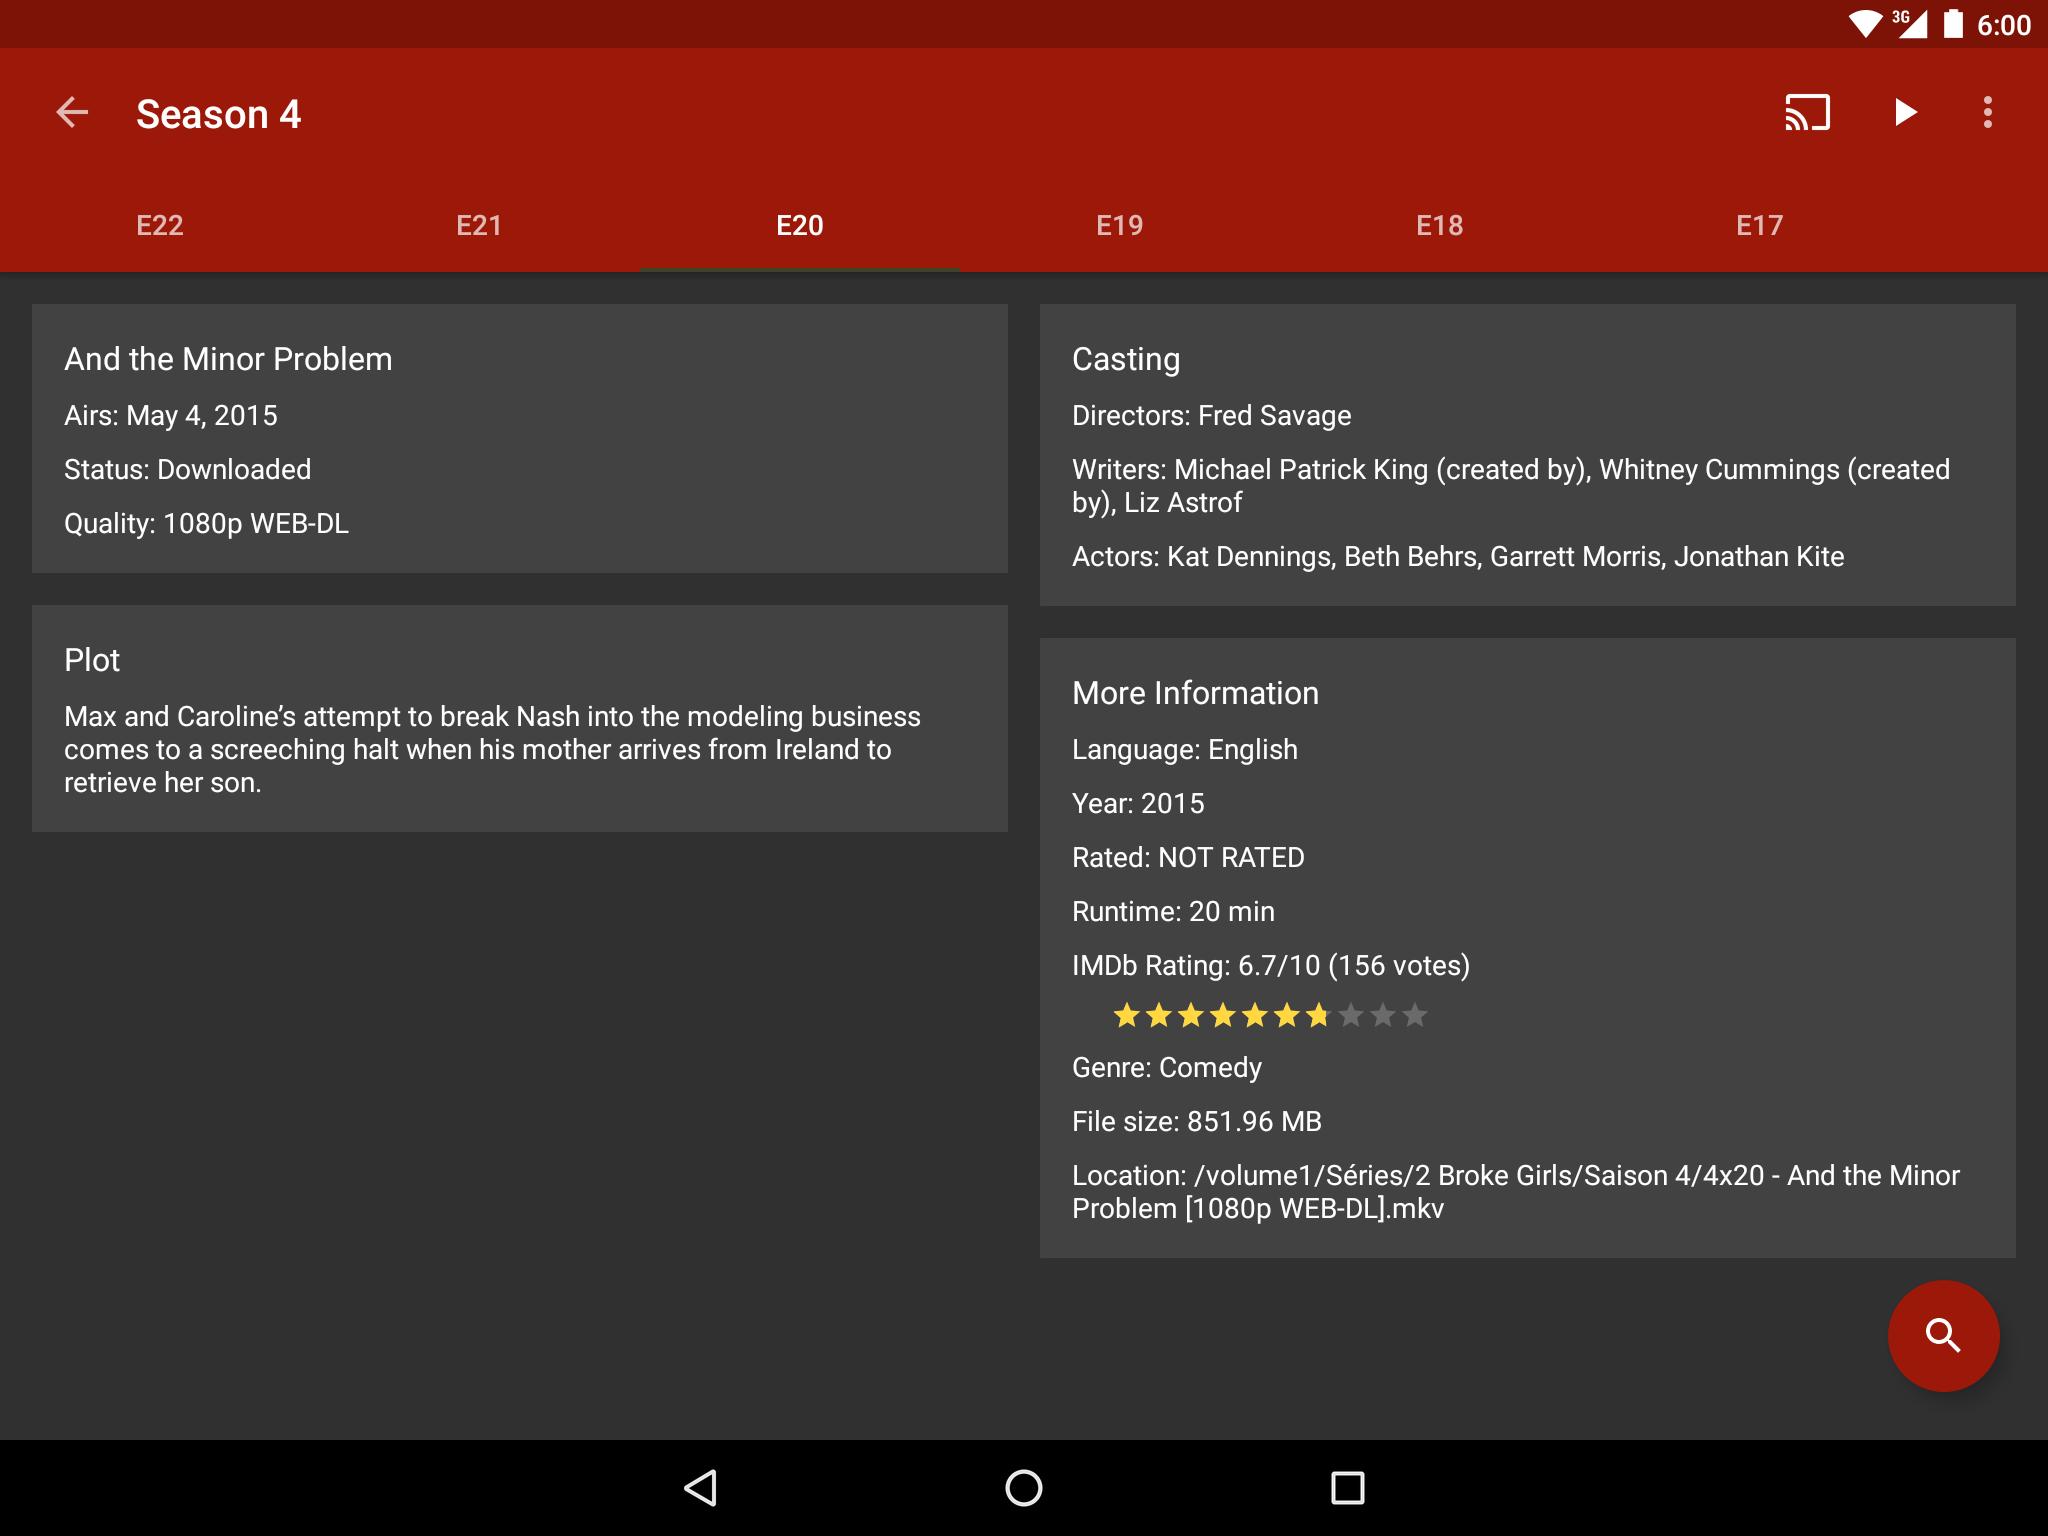
Task: Switch to the E19 tab
Action: (1120, 225)
